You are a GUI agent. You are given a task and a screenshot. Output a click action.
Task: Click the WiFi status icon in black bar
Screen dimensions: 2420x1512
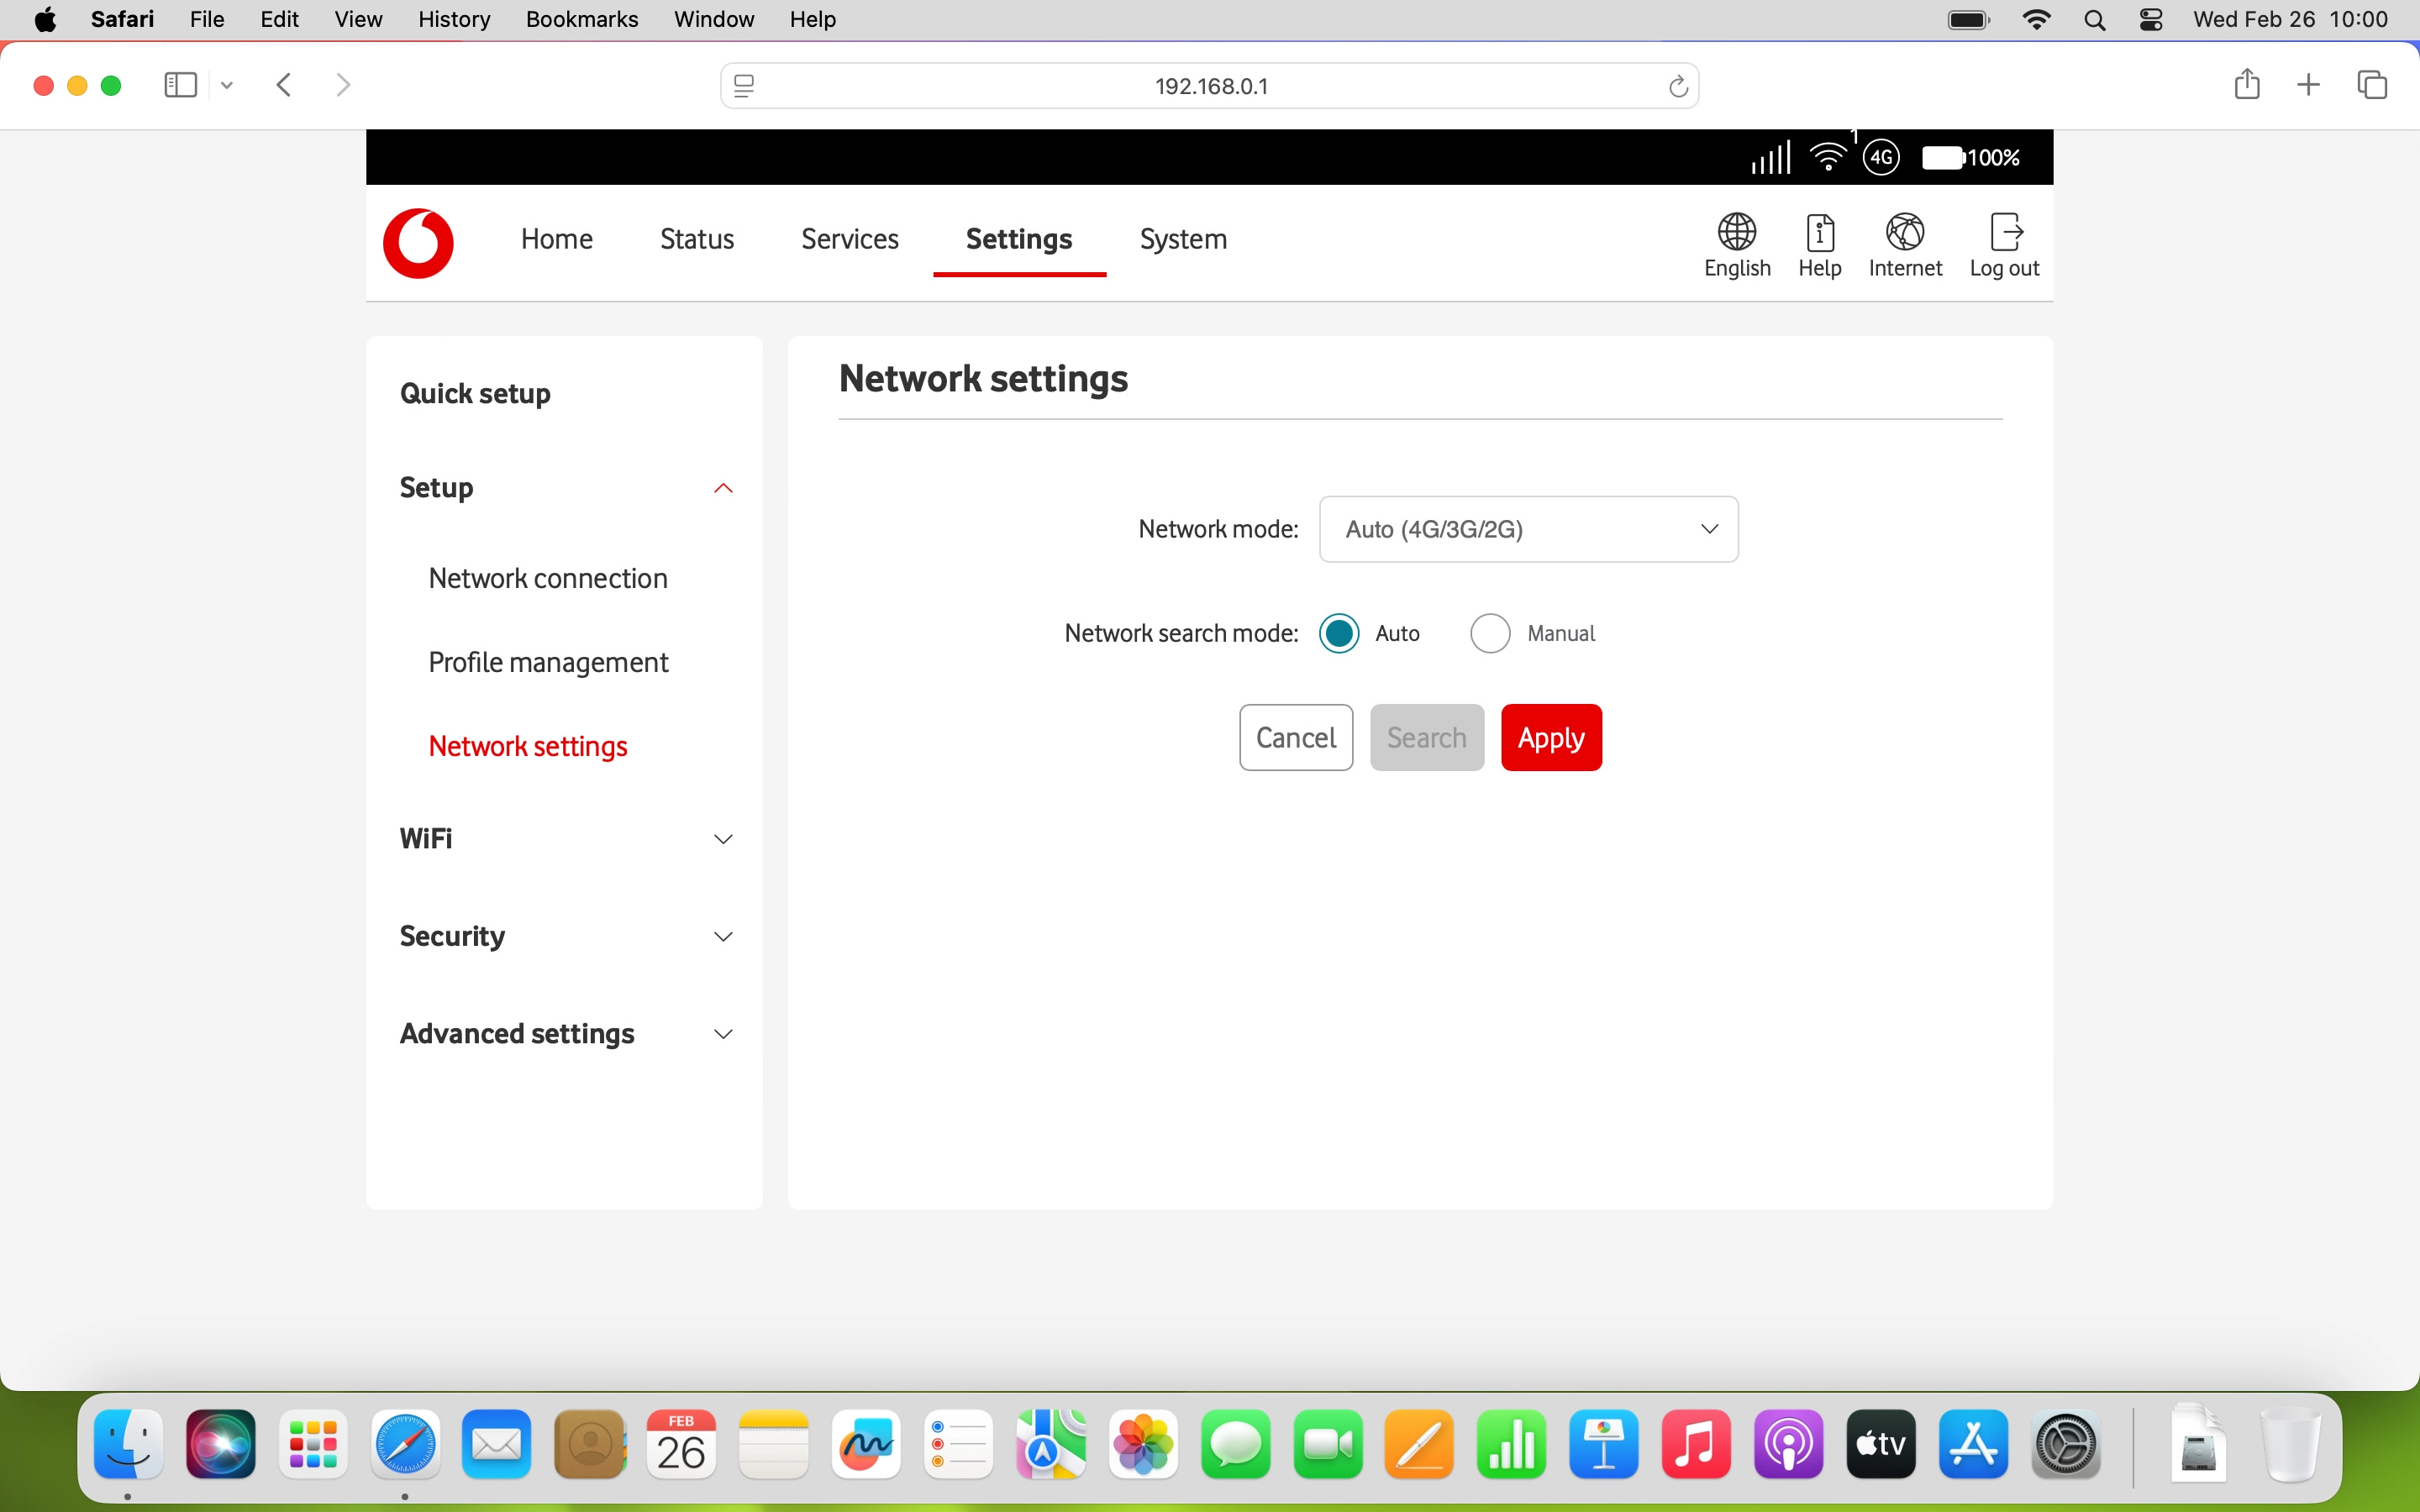pos(1828,158)
